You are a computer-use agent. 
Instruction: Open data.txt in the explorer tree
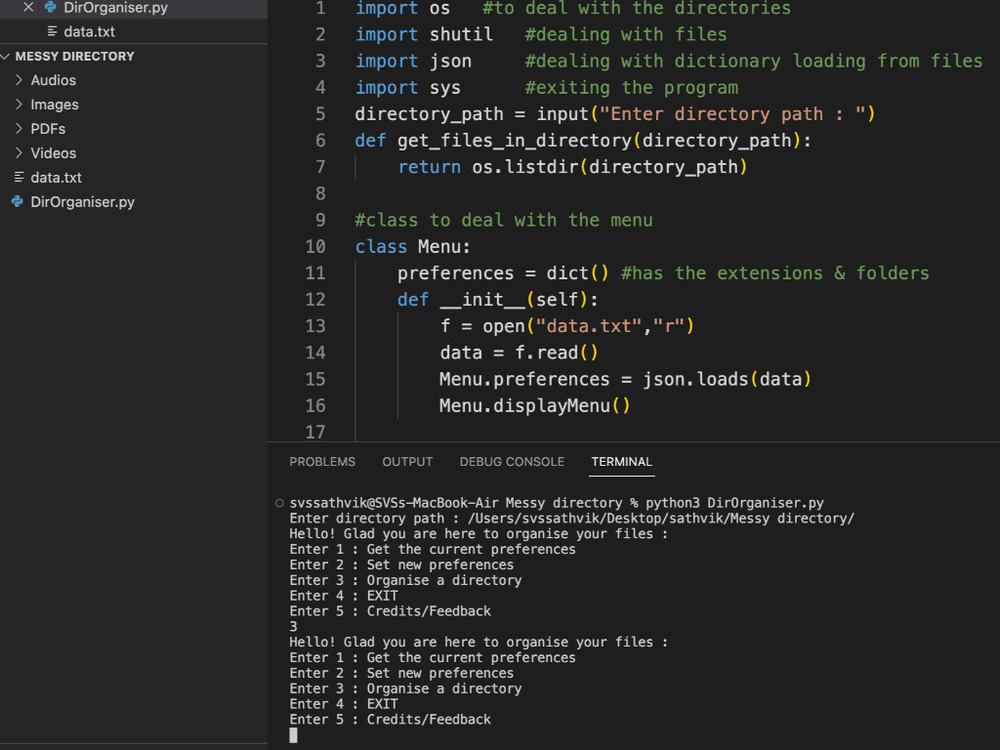click(56, 177)
